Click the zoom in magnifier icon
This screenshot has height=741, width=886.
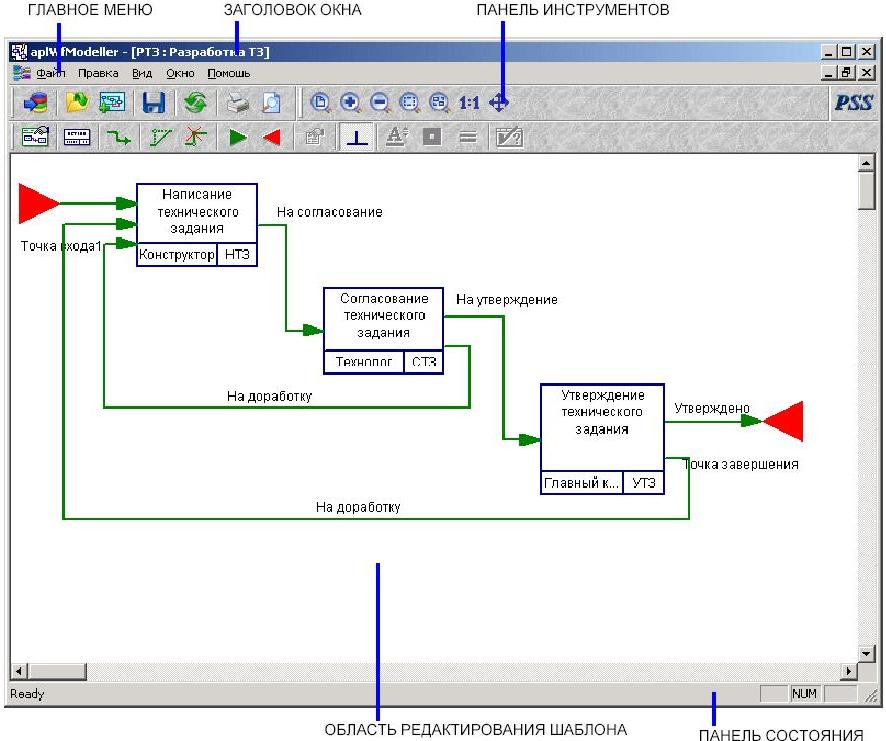pos(349,102)
